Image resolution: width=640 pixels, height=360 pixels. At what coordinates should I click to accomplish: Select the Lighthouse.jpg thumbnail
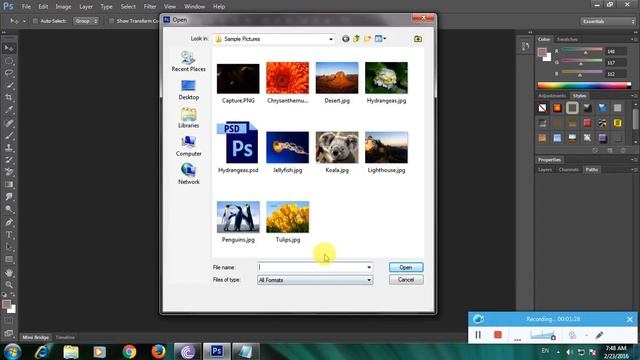pyautogui.click(x=386, y=147)
